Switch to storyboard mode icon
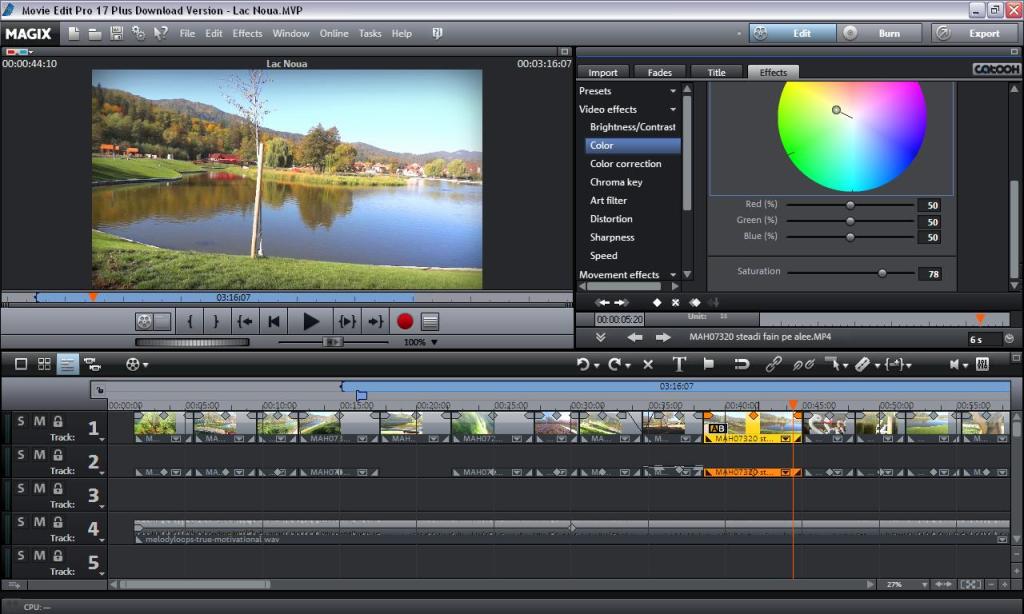The width and height of the screenshot is (1024, 614). coord(44,364)
